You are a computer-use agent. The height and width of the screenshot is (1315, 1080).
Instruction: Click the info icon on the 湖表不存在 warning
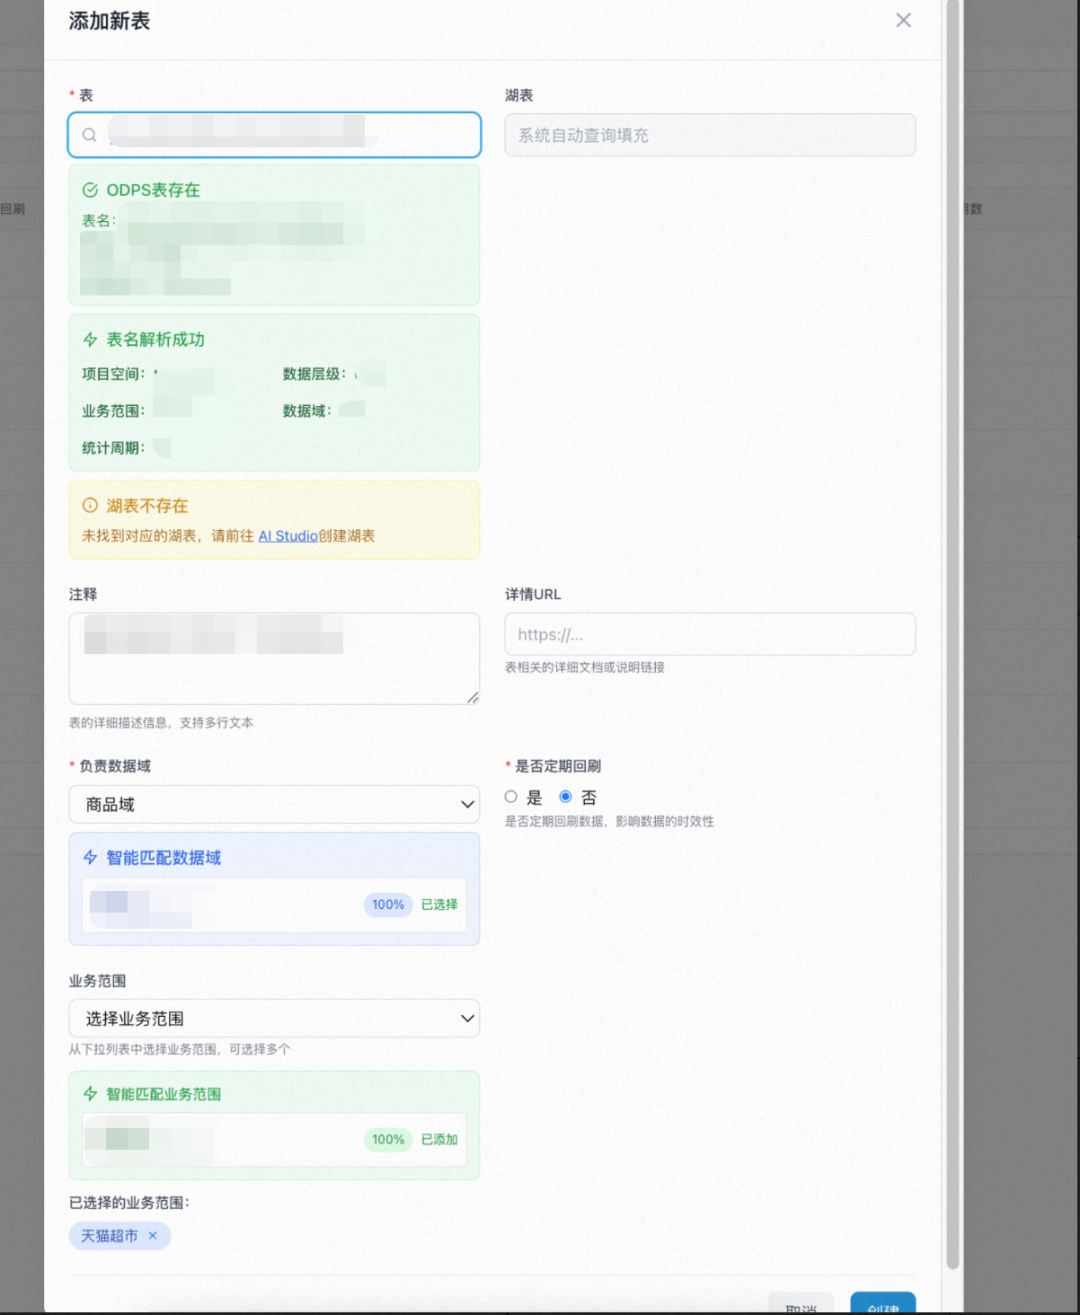tap(89, 506)
